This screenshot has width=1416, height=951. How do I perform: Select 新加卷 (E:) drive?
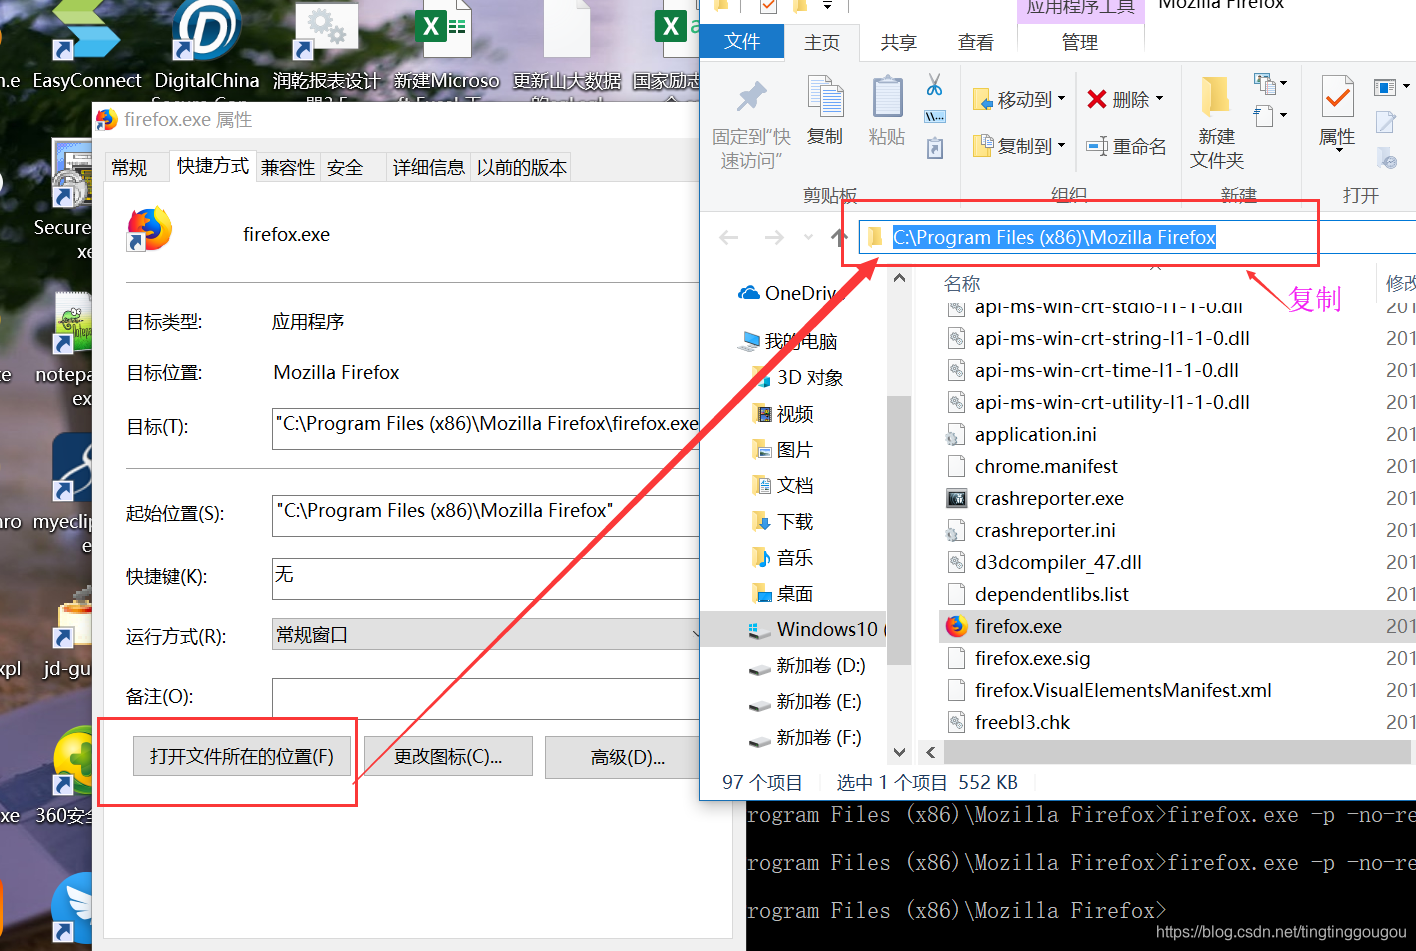tap(806, 701)
